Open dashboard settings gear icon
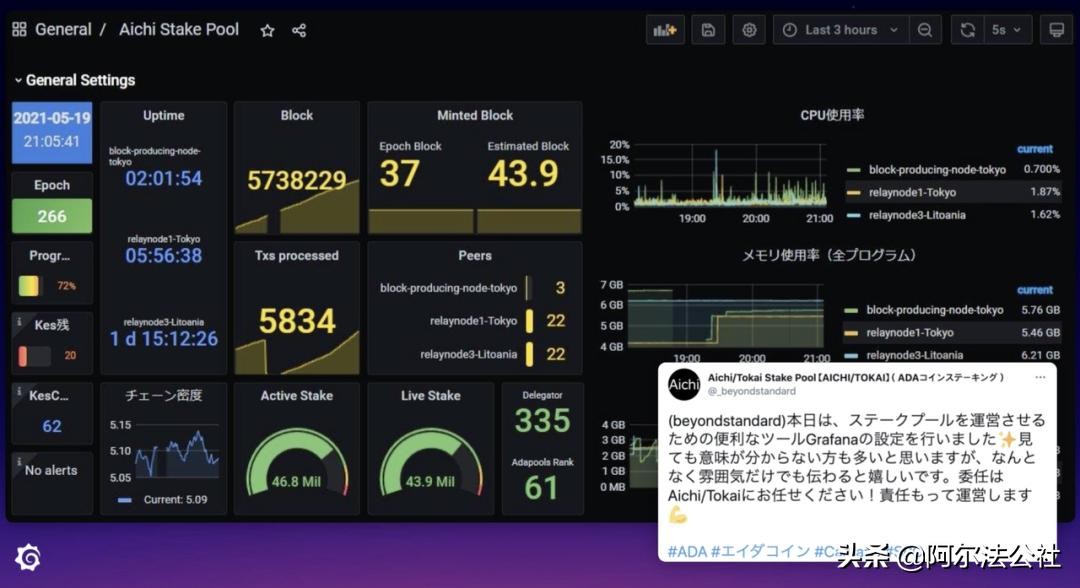 [x=749, y=30]
